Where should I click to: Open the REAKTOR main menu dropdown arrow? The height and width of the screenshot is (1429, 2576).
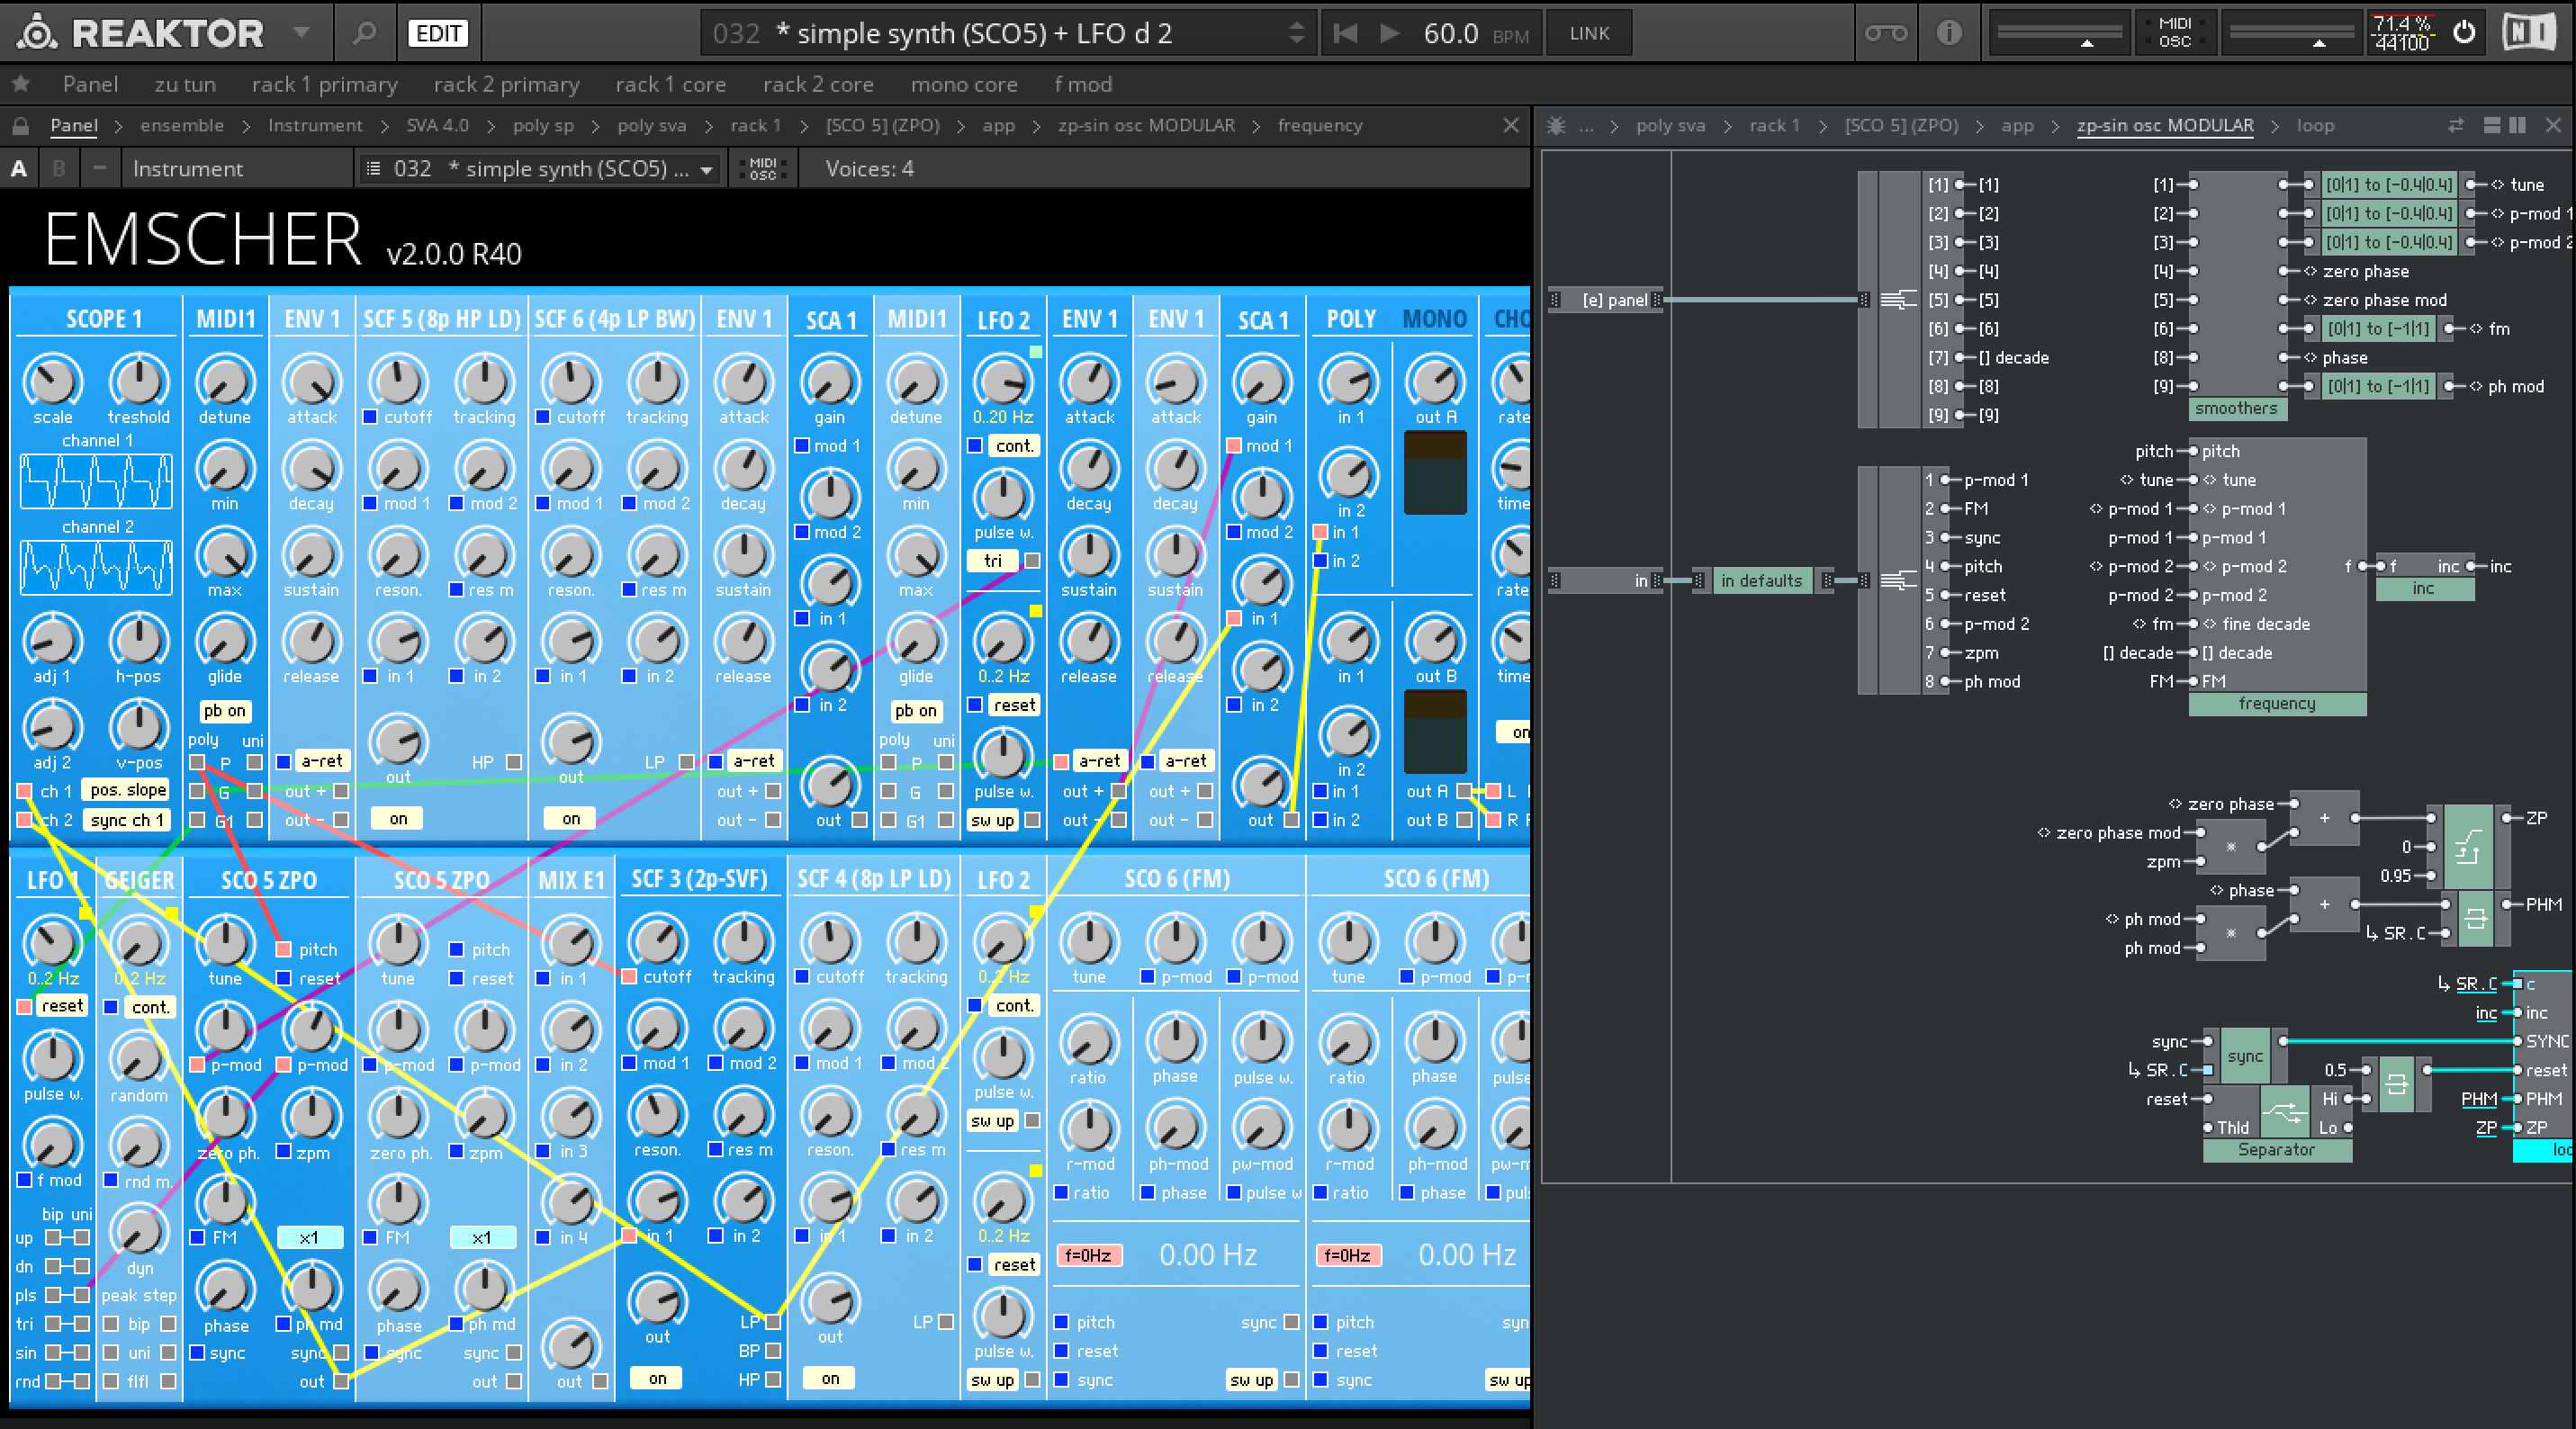click(301, 33)
